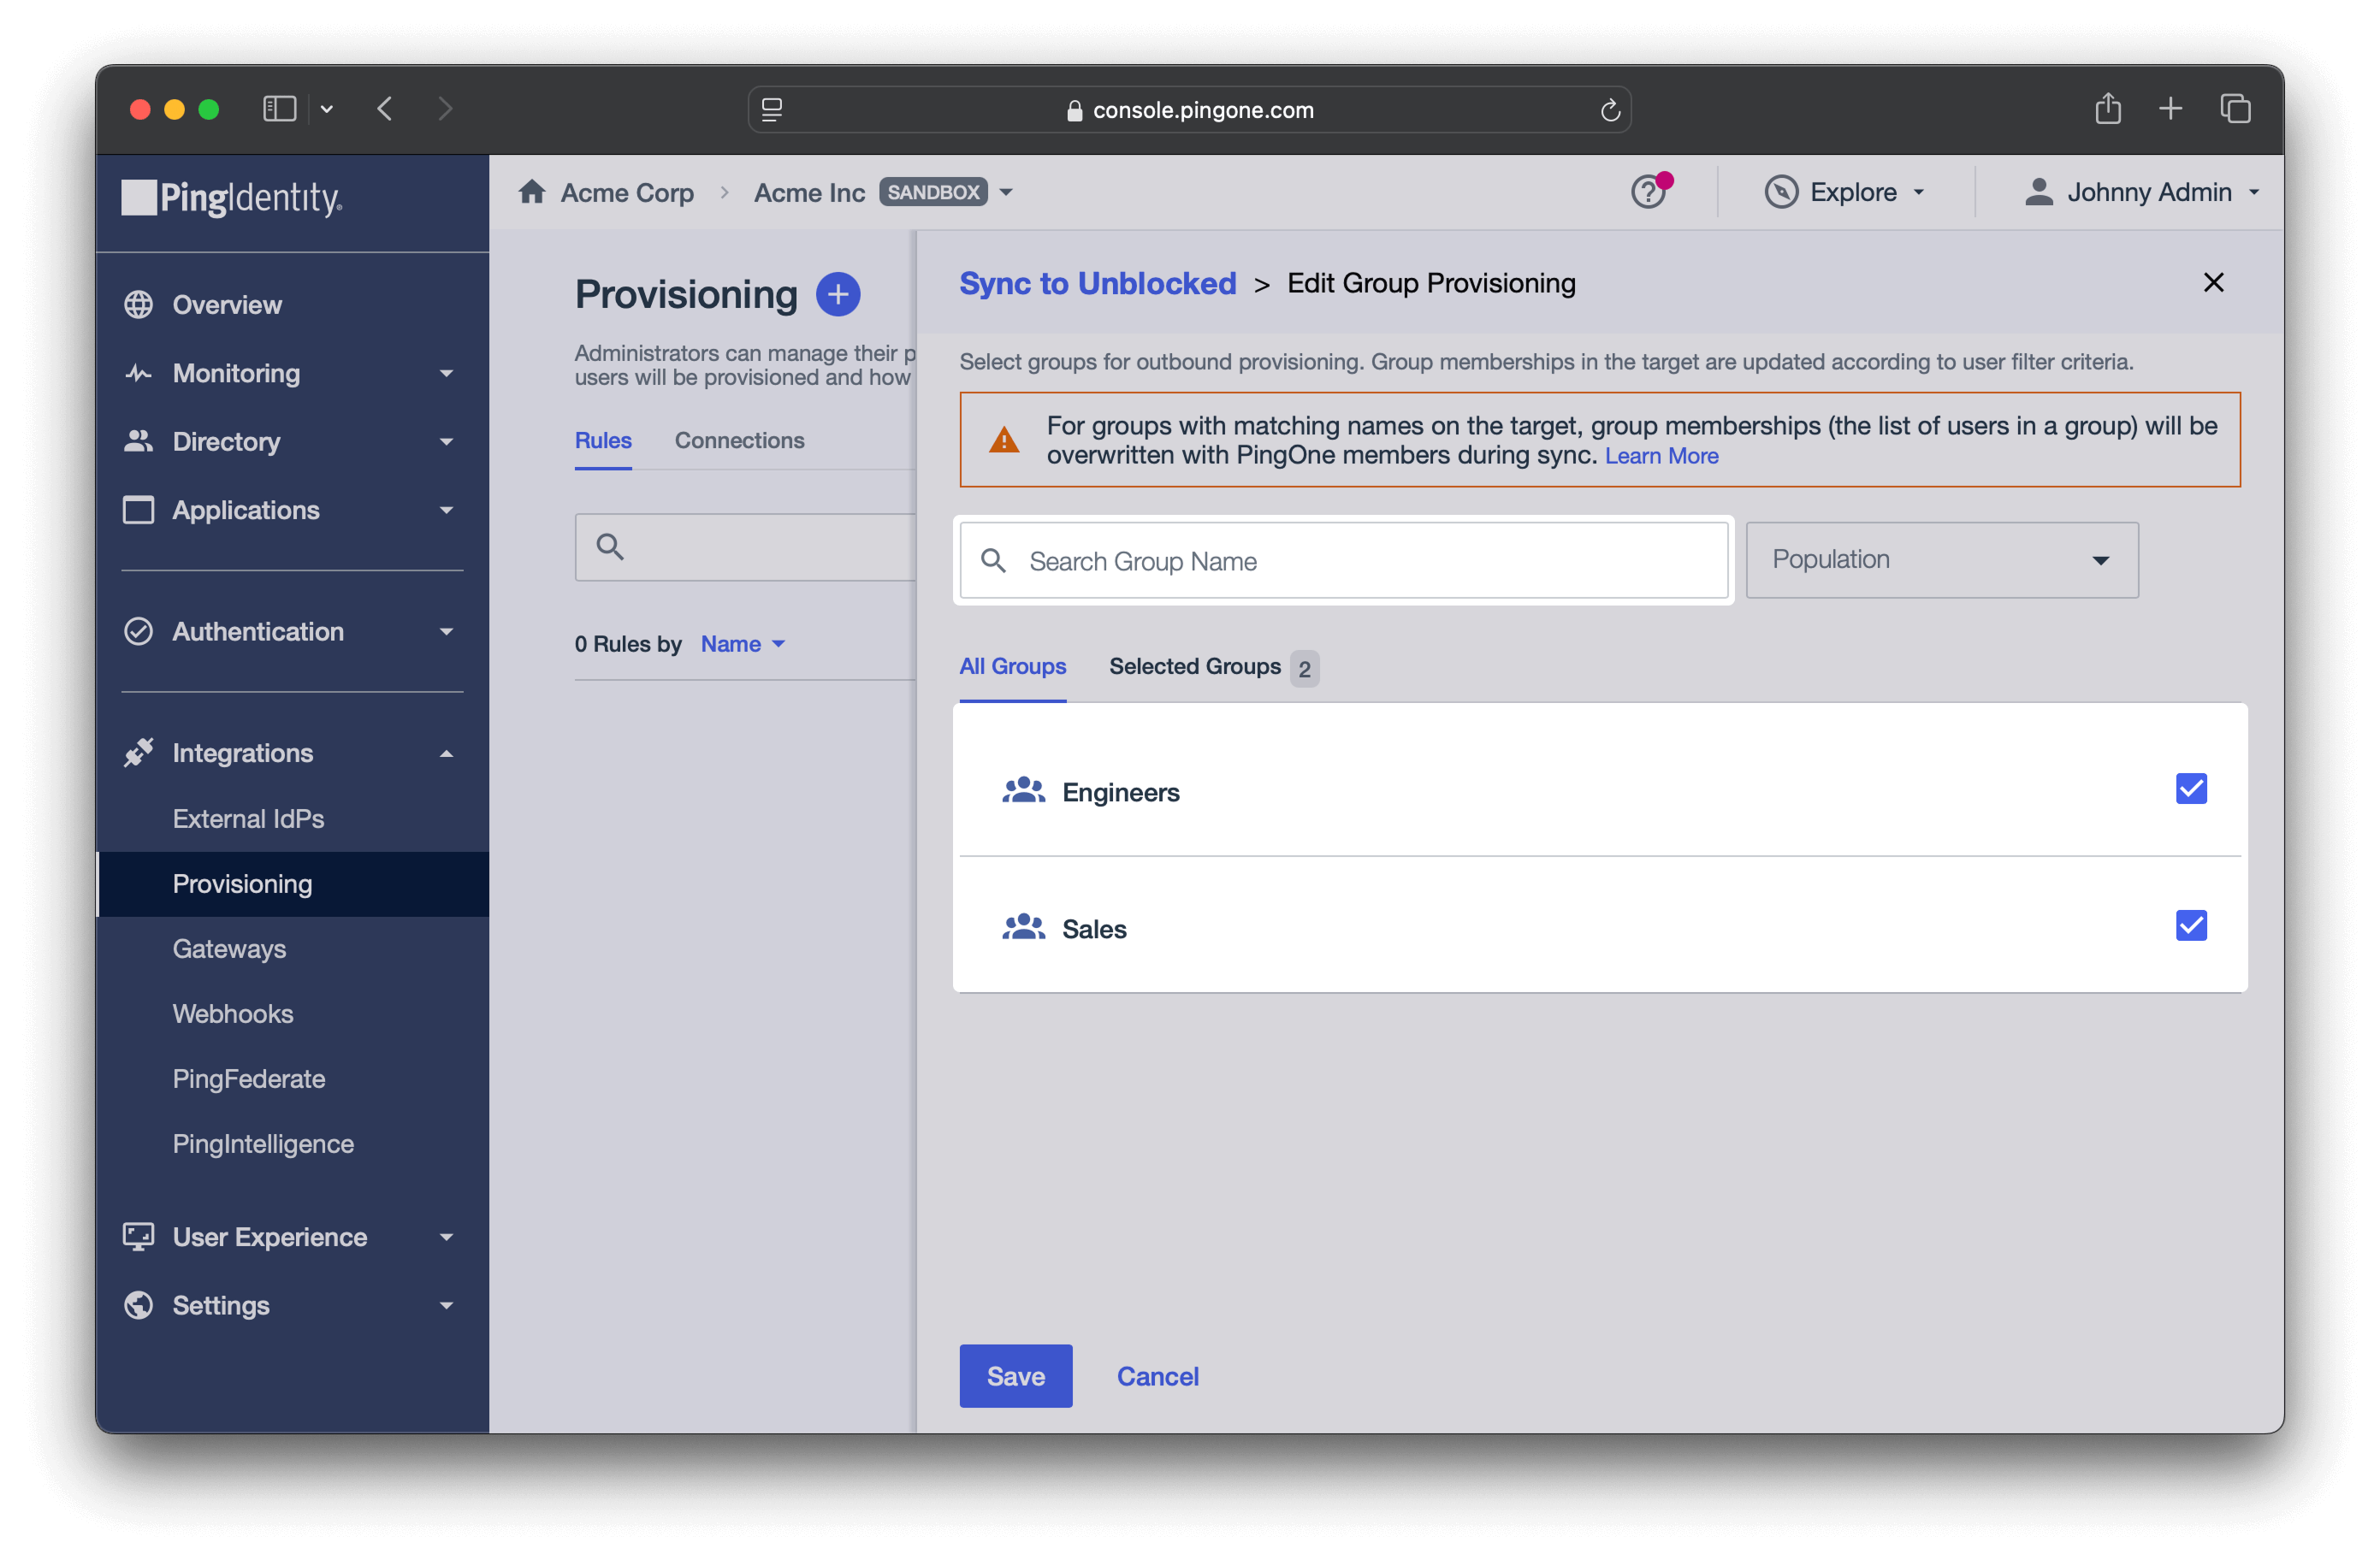
Task: Select the Connections tab
Action: coord(739,440)
